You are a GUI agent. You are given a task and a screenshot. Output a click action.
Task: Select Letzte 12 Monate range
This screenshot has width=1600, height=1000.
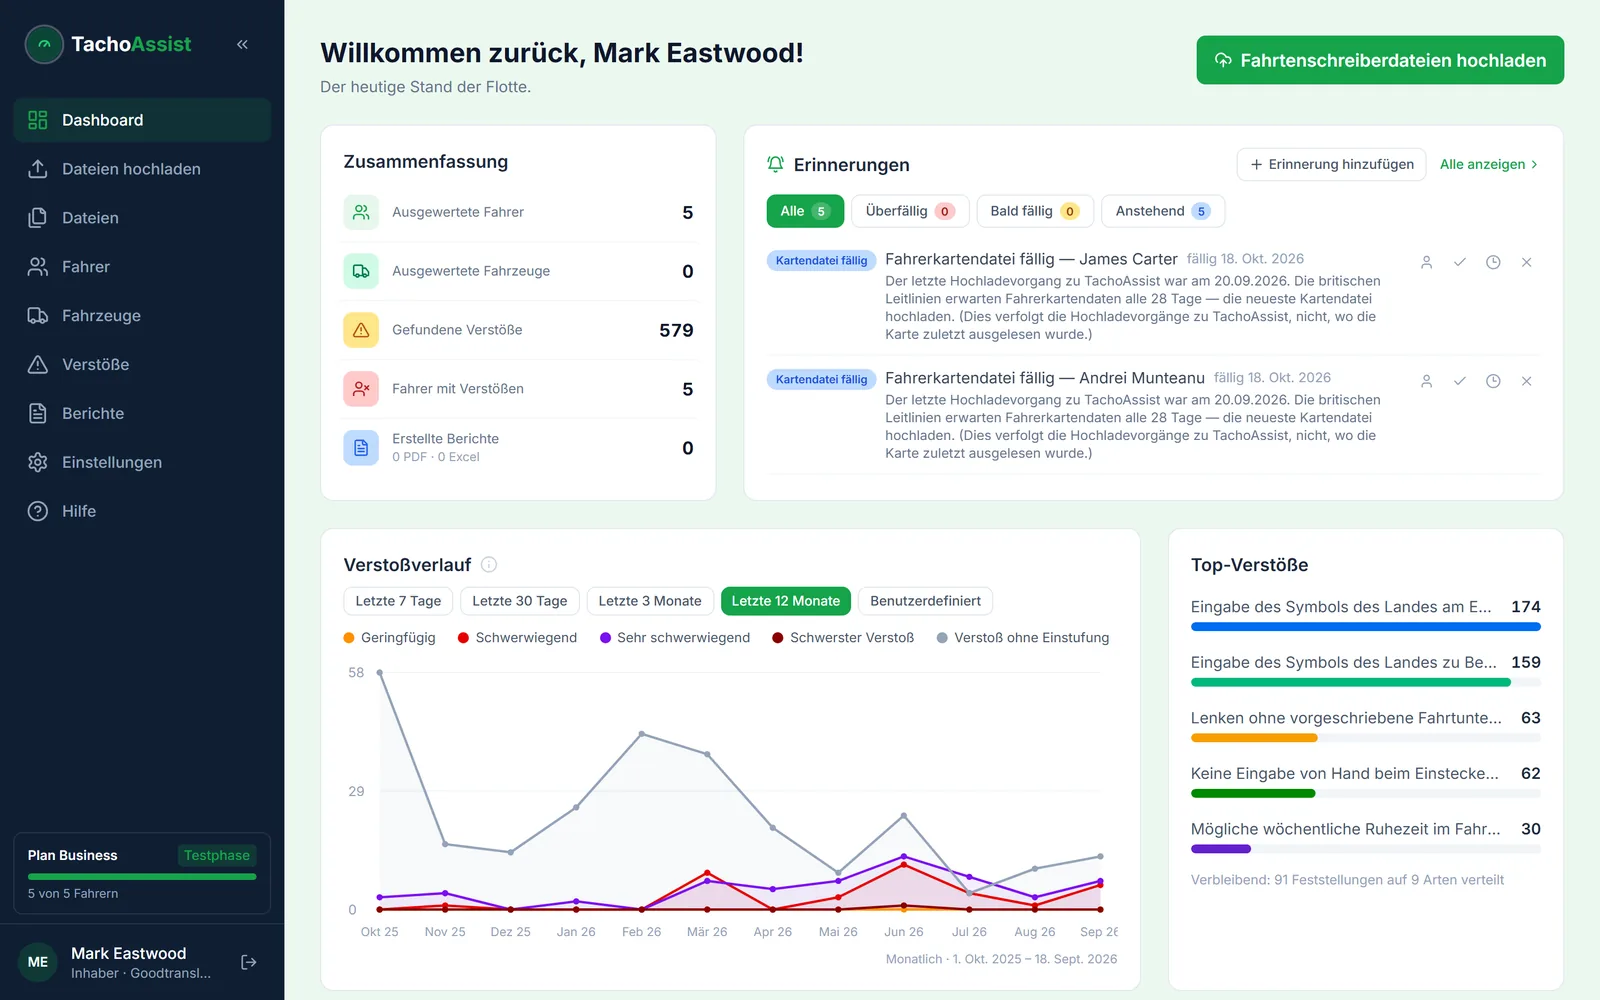point(786,601)
